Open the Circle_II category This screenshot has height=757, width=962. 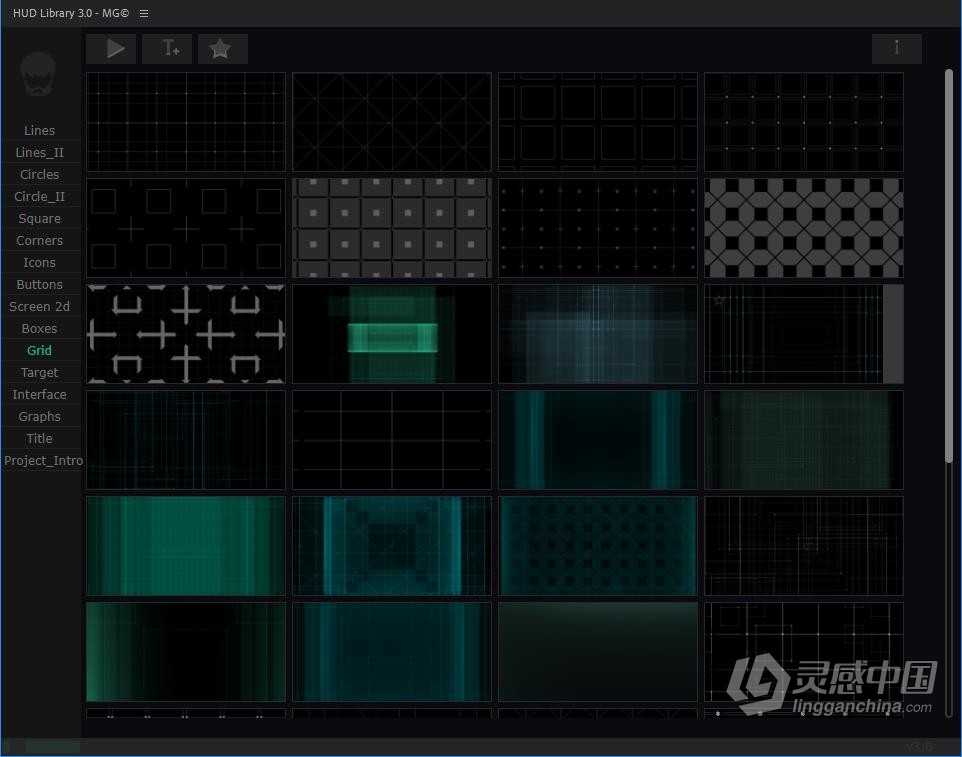(x=39, y=196)
